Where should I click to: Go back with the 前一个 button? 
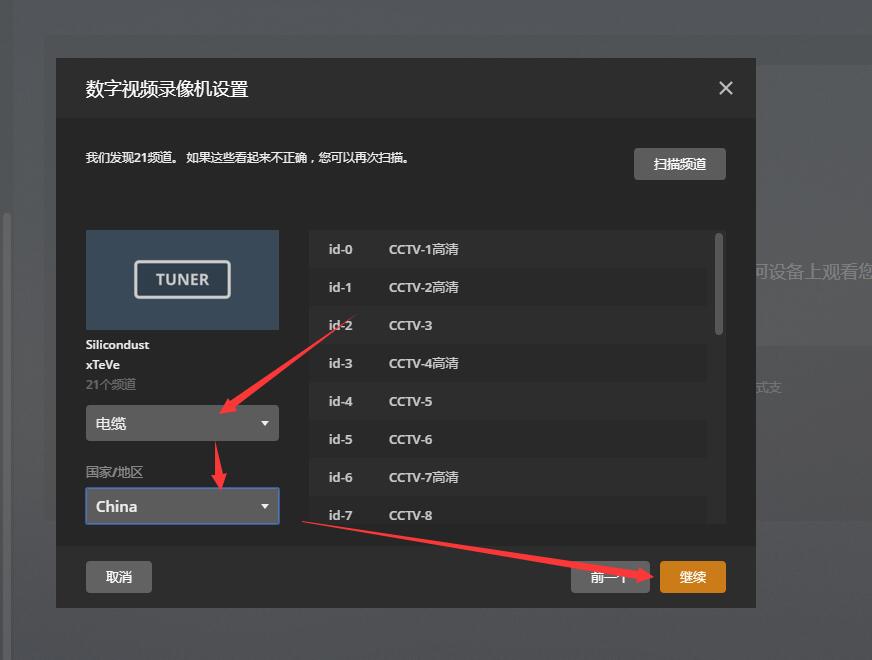point(610,577)
